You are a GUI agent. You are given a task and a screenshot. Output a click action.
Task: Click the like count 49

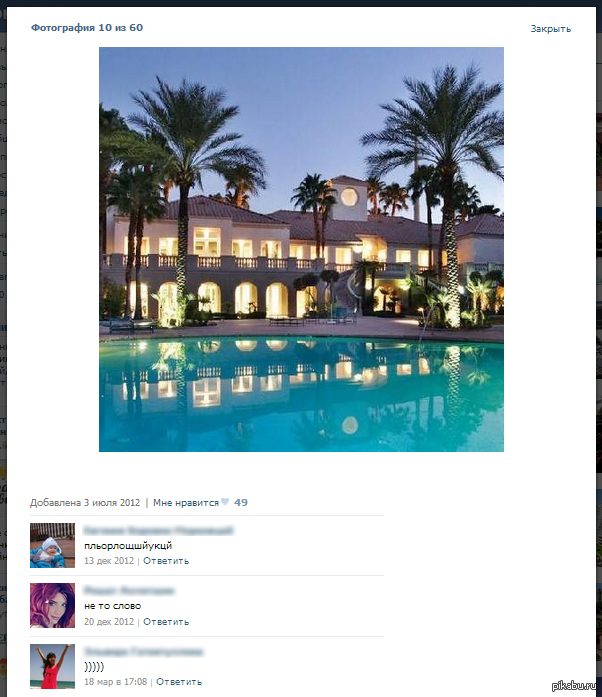click(241, 502)
